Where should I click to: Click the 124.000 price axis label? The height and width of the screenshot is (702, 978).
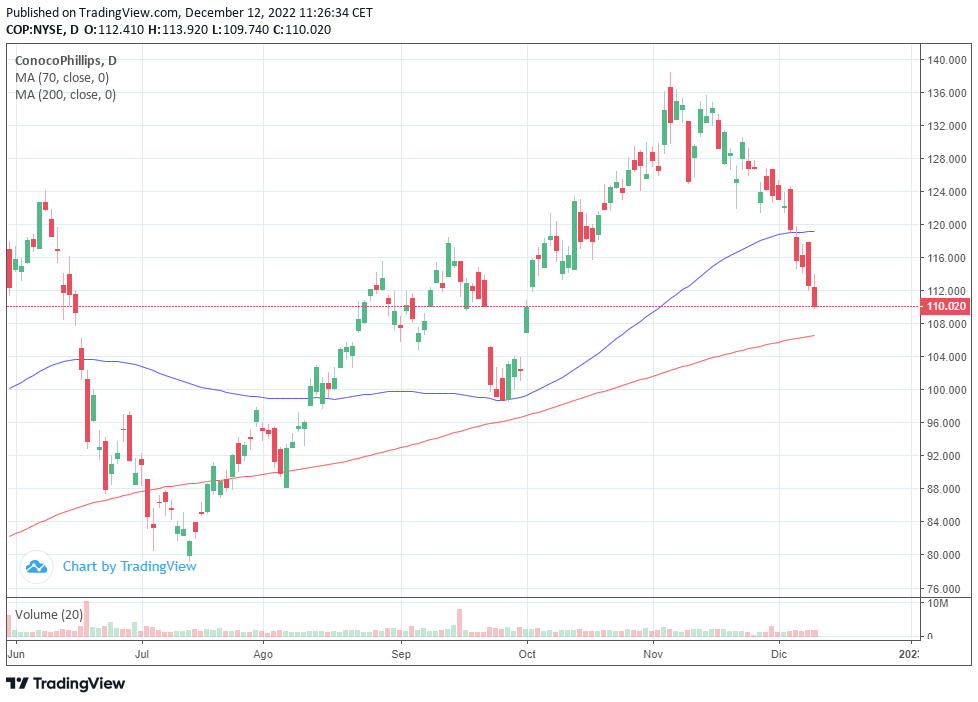pyautogui.click(x=947, y=192)
